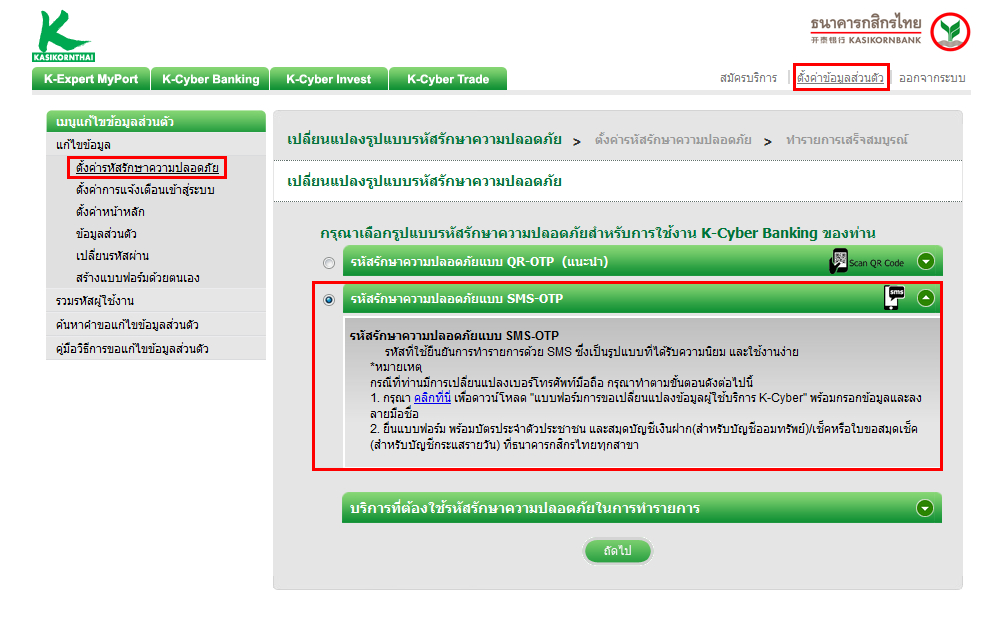Viewport: 1005px width, 628px height.
Task: Click the SMS phone icon
Action: [893, 297]
